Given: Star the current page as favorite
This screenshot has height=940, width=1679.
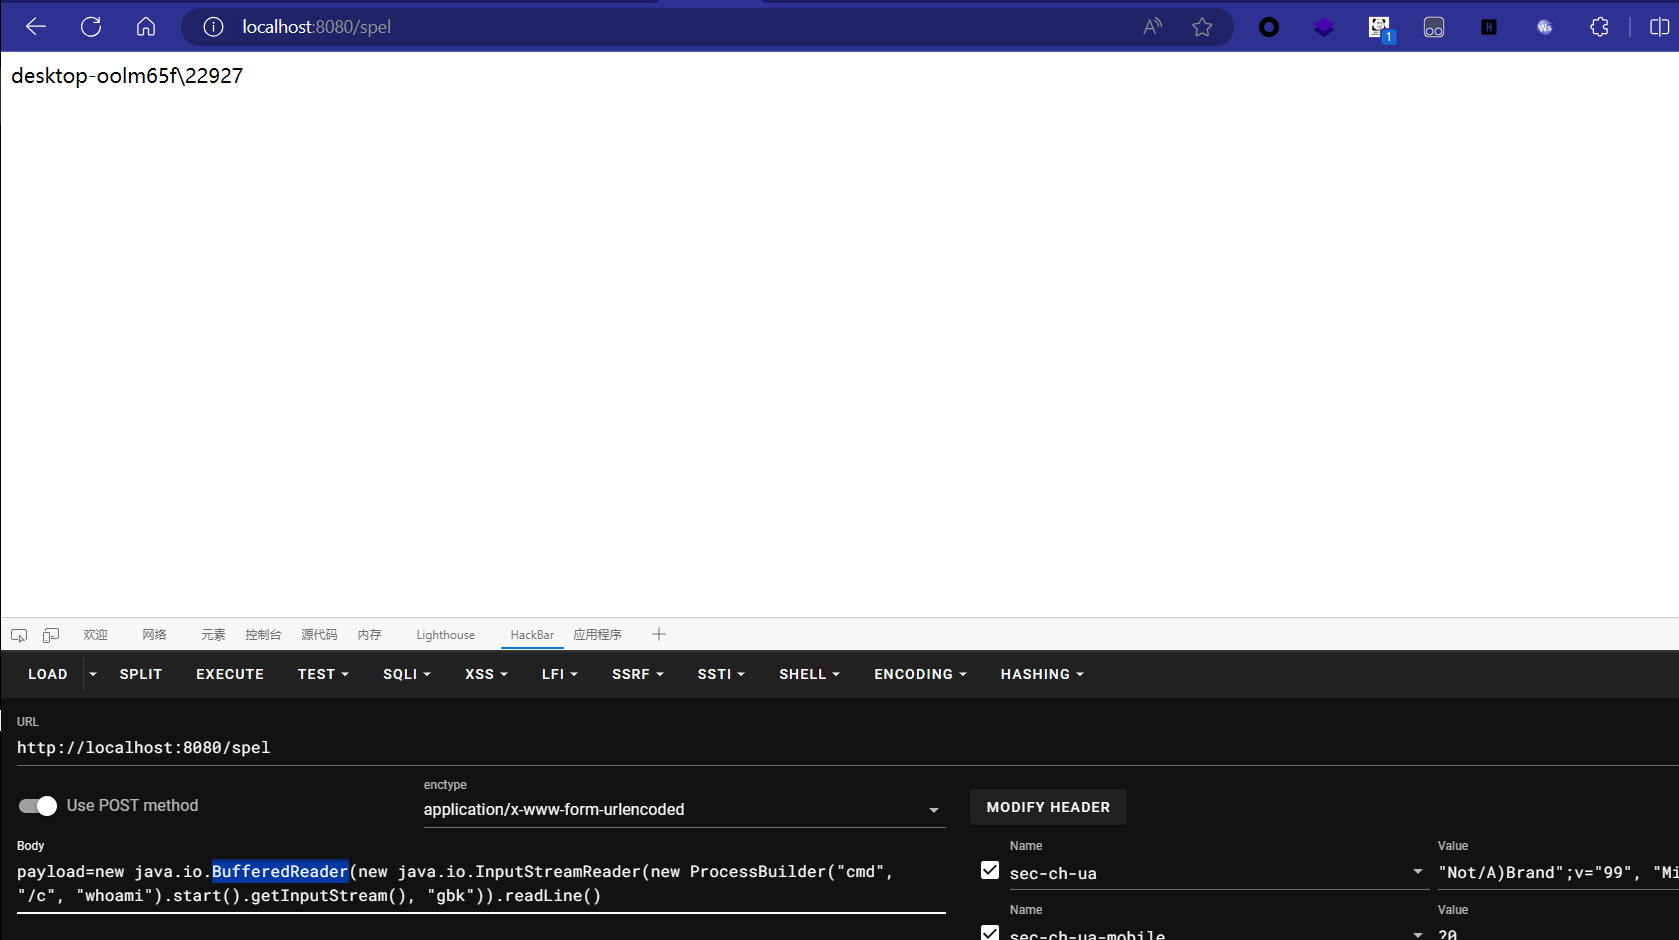Looking at the screenshot, I should 1202,27.
